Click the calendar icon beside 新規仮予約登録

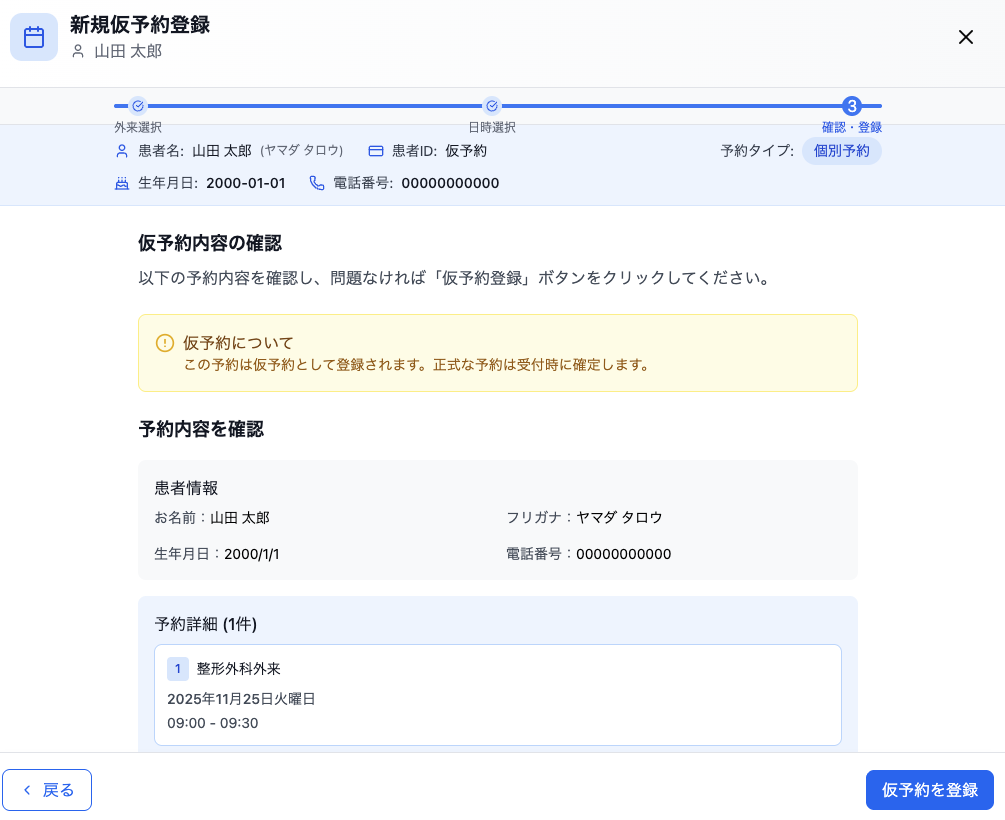[33, 37]
